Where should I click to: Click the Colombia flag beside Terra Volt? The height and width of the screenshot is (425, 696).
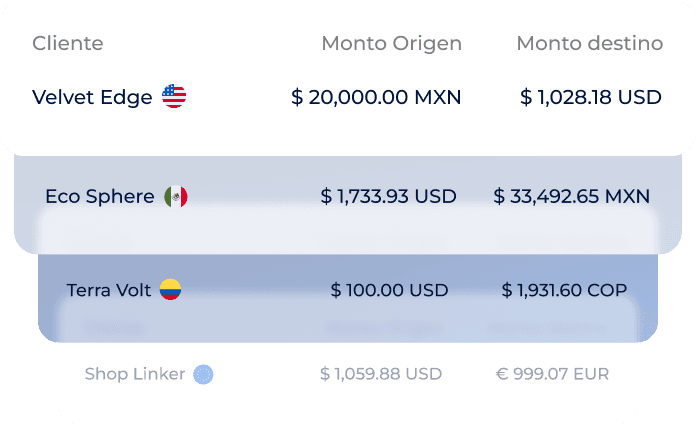[170, 290]
